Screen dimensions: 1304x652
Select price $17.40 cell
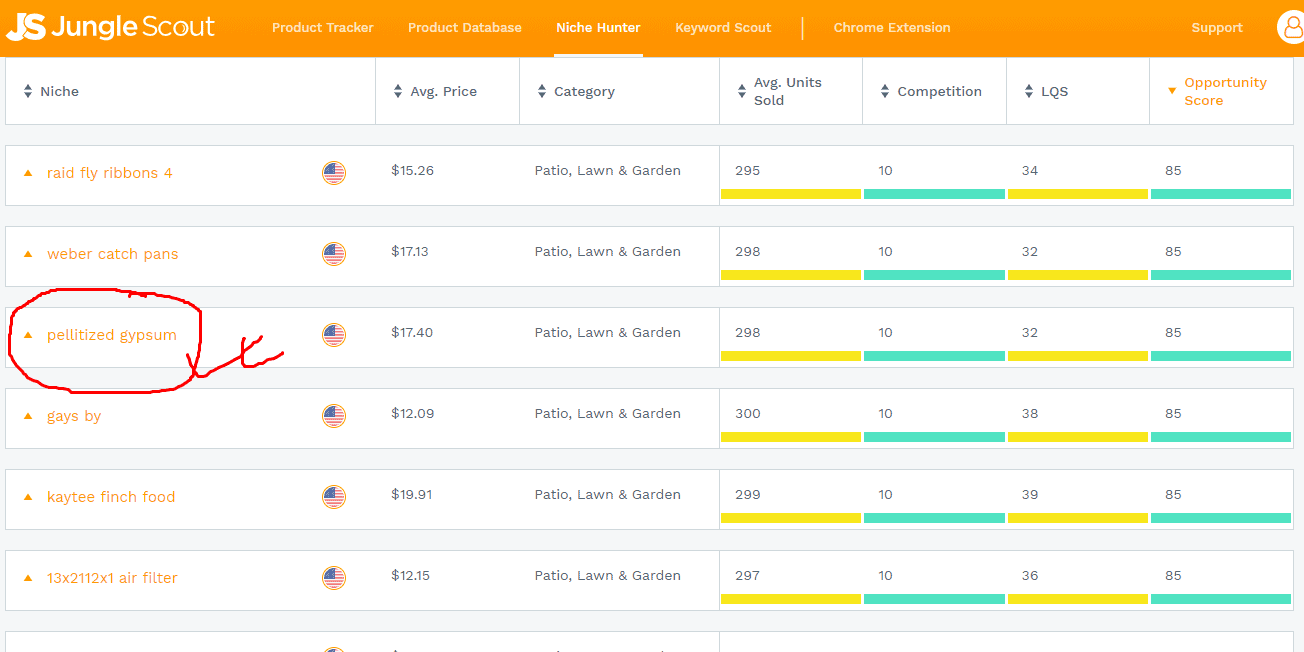coord(412,333)
